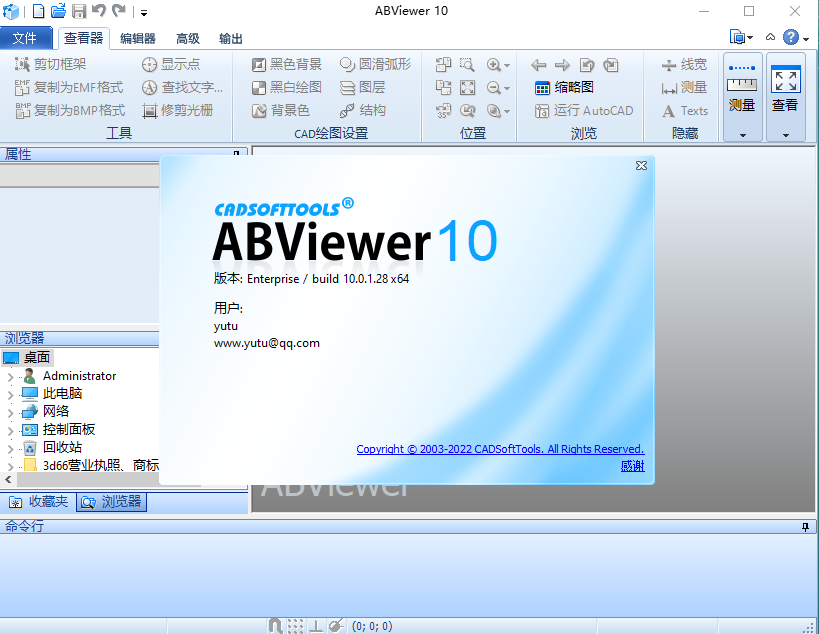
Task: Select the 剪切框架 (clip frame) tool
Action: click(x=45, y=64)
